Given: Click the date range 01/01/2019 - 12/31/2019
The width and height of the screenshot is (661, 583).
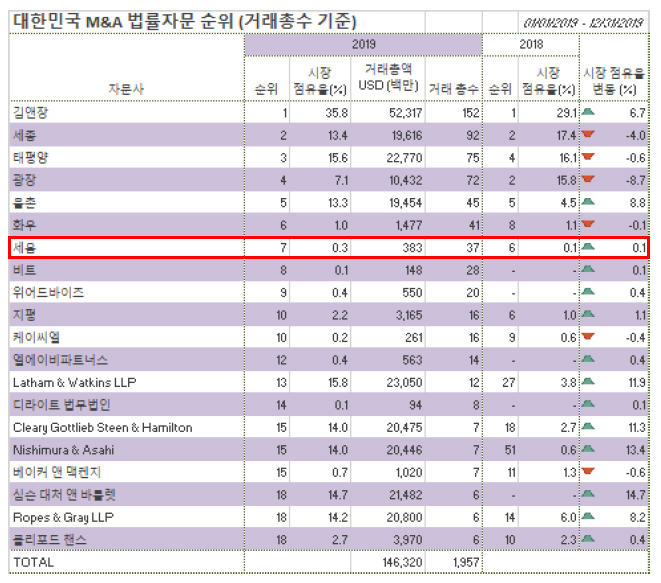Looking at the screenshot, I should (x=583, y=23).
